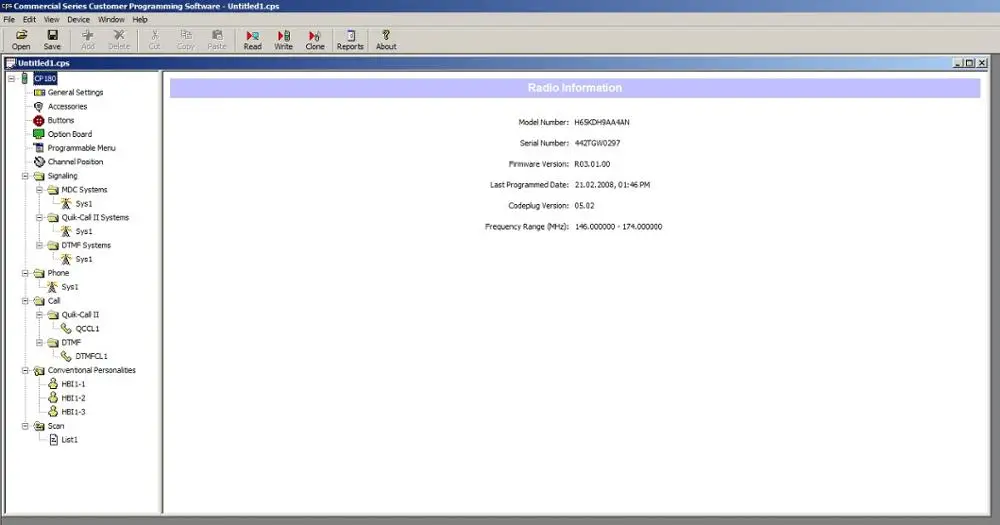
Task: Open the Window menu
Action: [x=111, y=20]
